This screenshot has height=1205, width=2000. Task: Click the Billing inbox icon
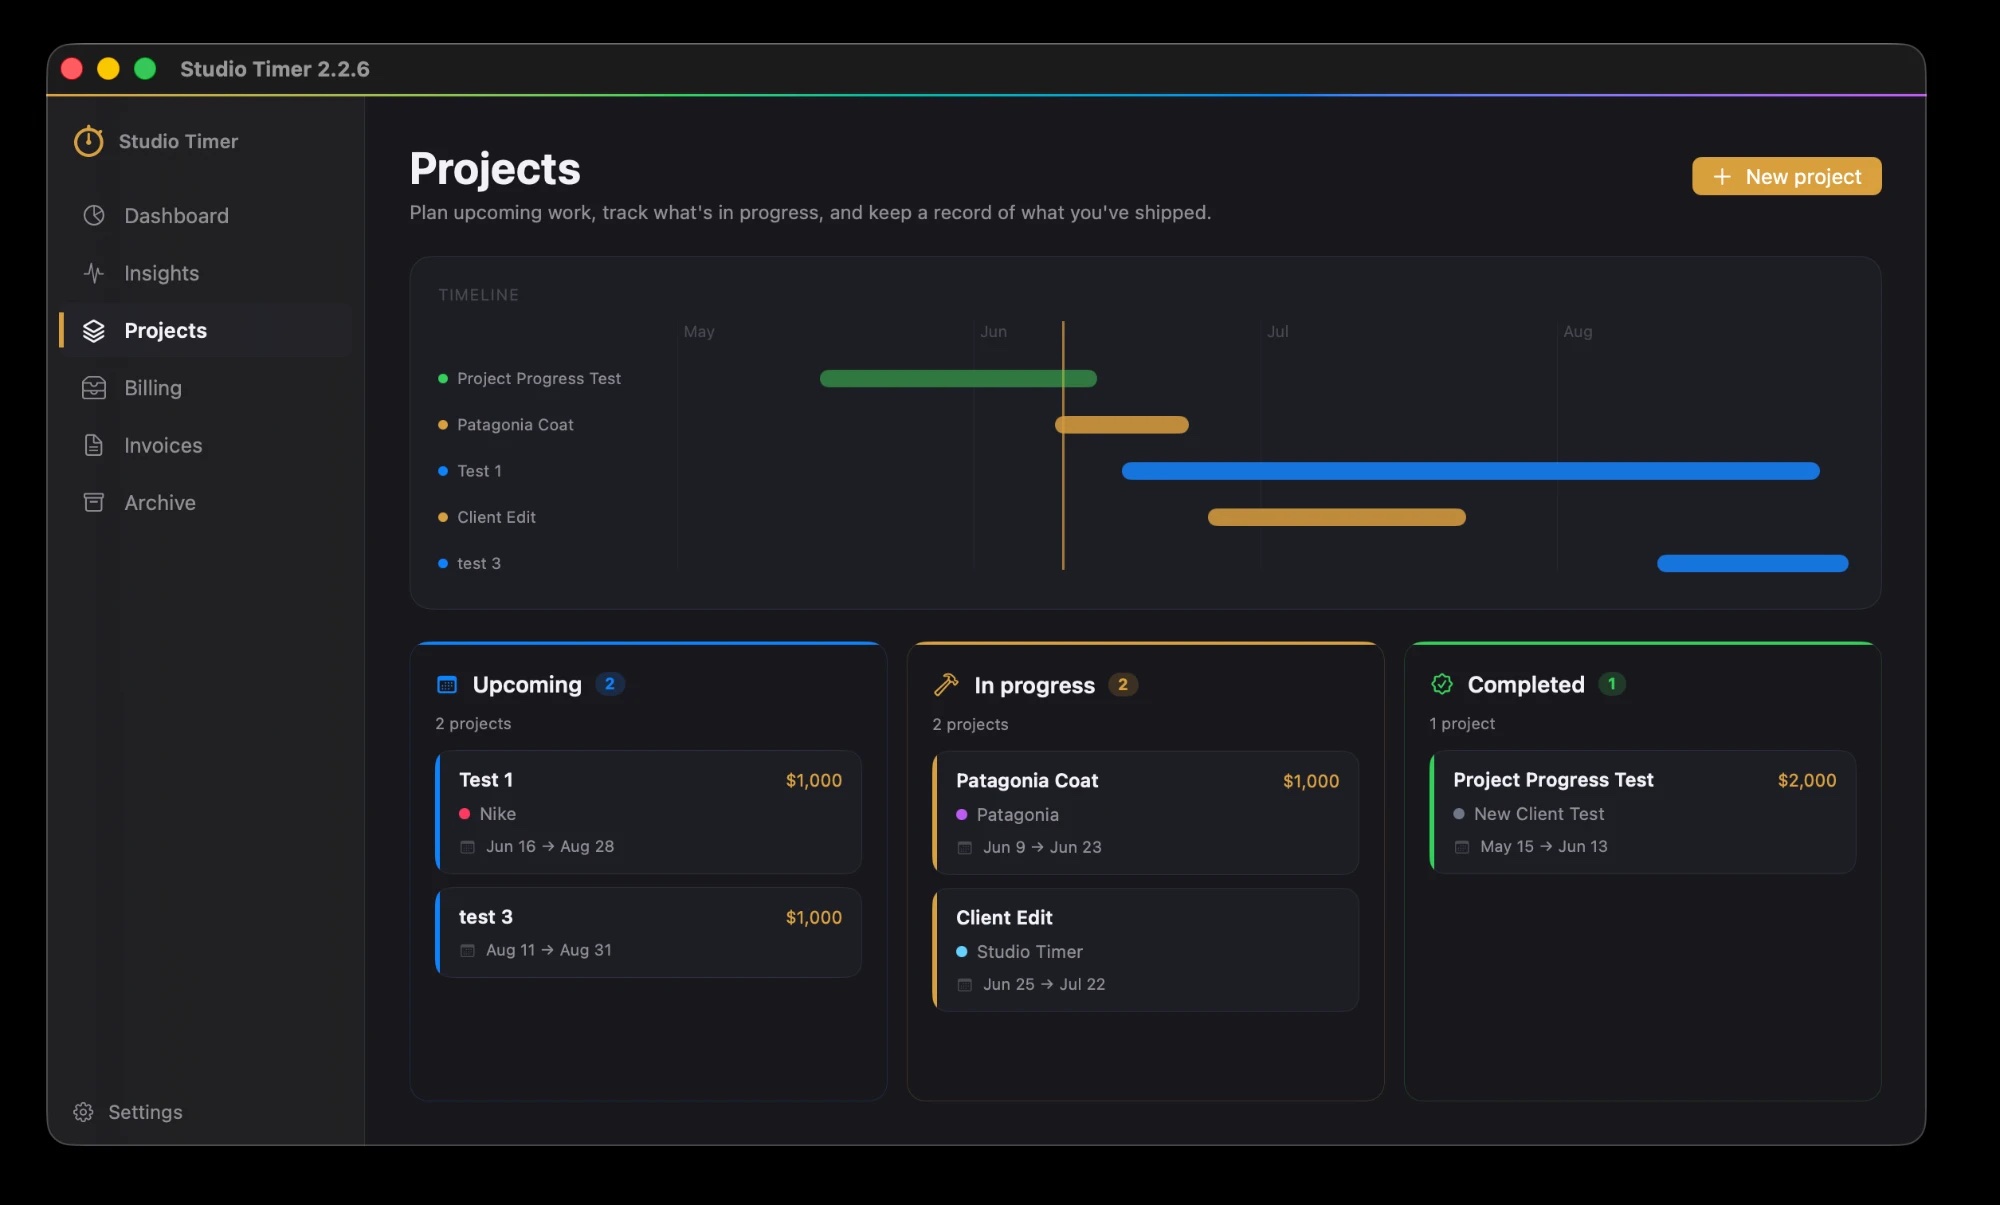coord(94,388)
